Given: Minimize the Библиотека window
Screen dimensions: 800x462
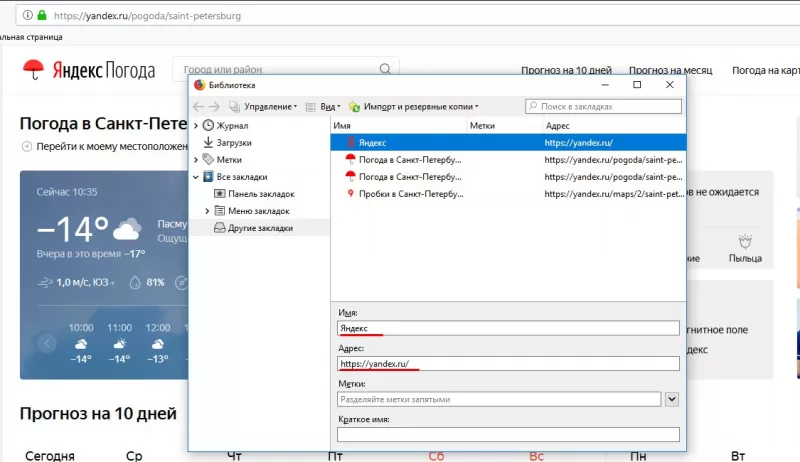Looking at the screenshot, I should [x=605, y=85].
